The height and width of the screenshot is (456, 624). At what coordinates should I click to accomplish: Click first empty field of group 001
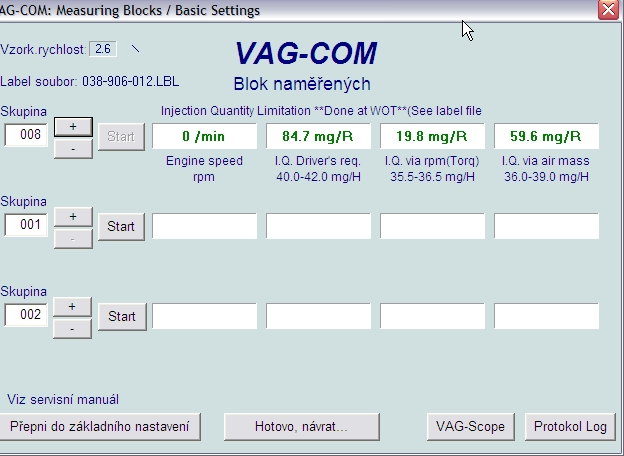pyautogui.click(x=204, y=226)
